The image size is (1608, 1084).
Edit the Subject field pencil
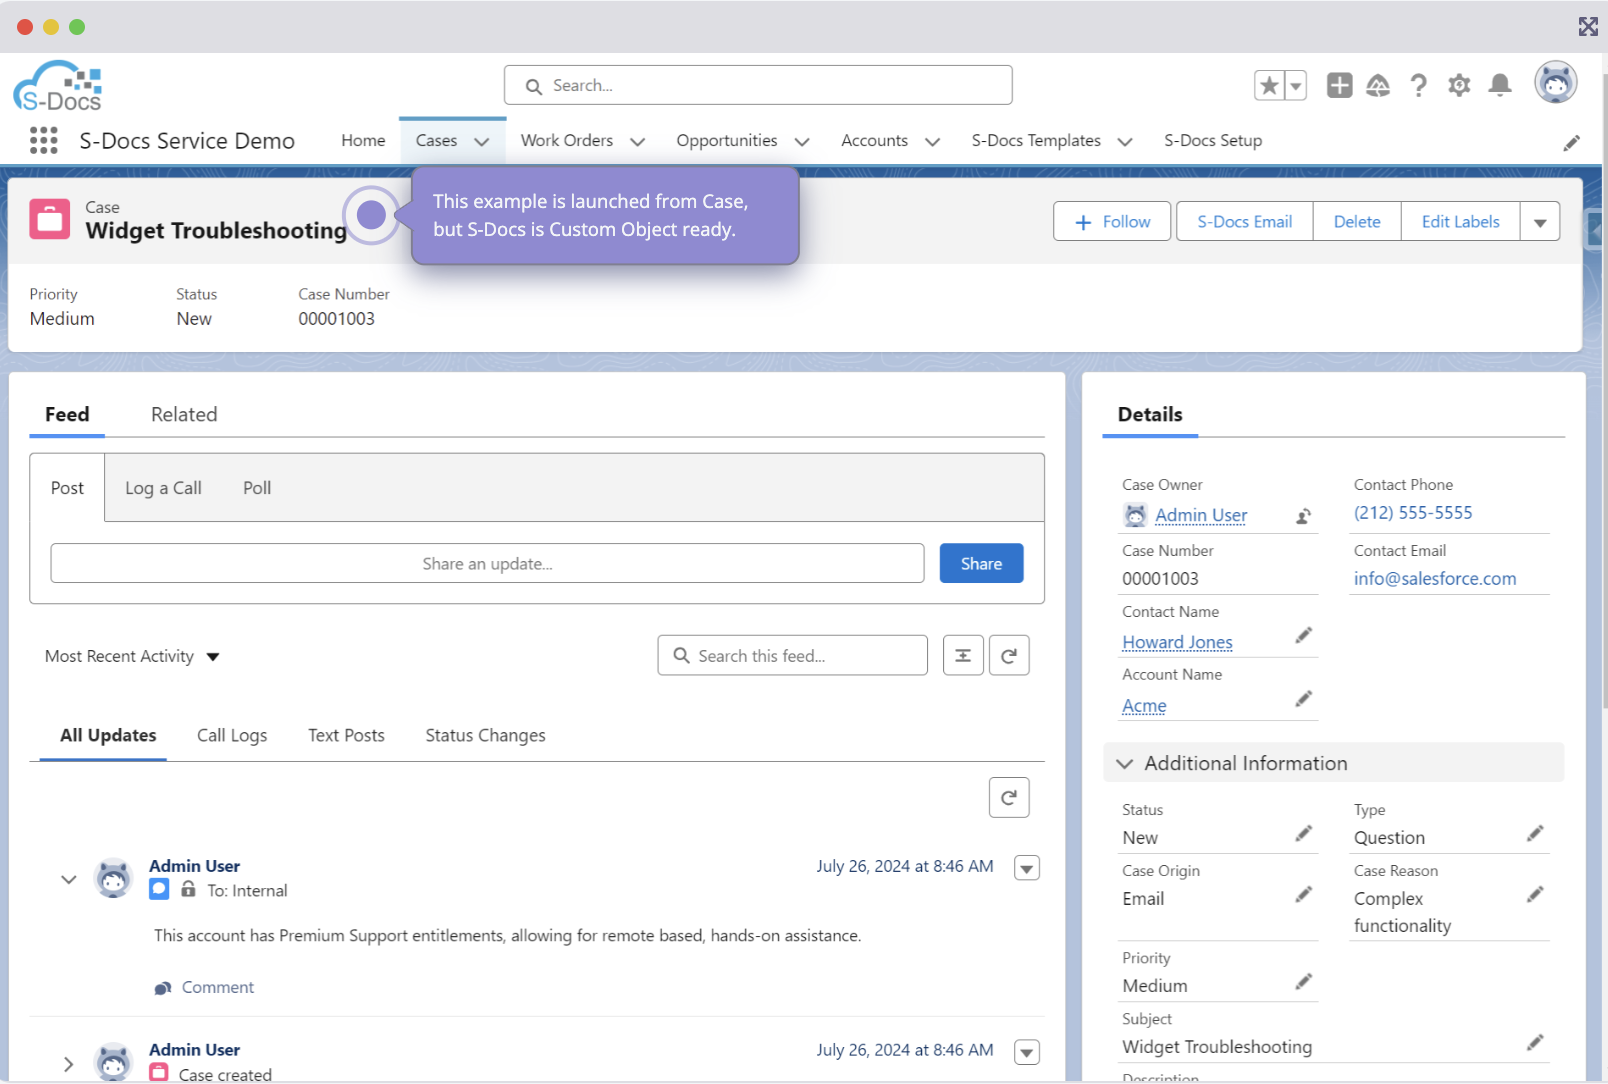click(x=1536, y=1042)
